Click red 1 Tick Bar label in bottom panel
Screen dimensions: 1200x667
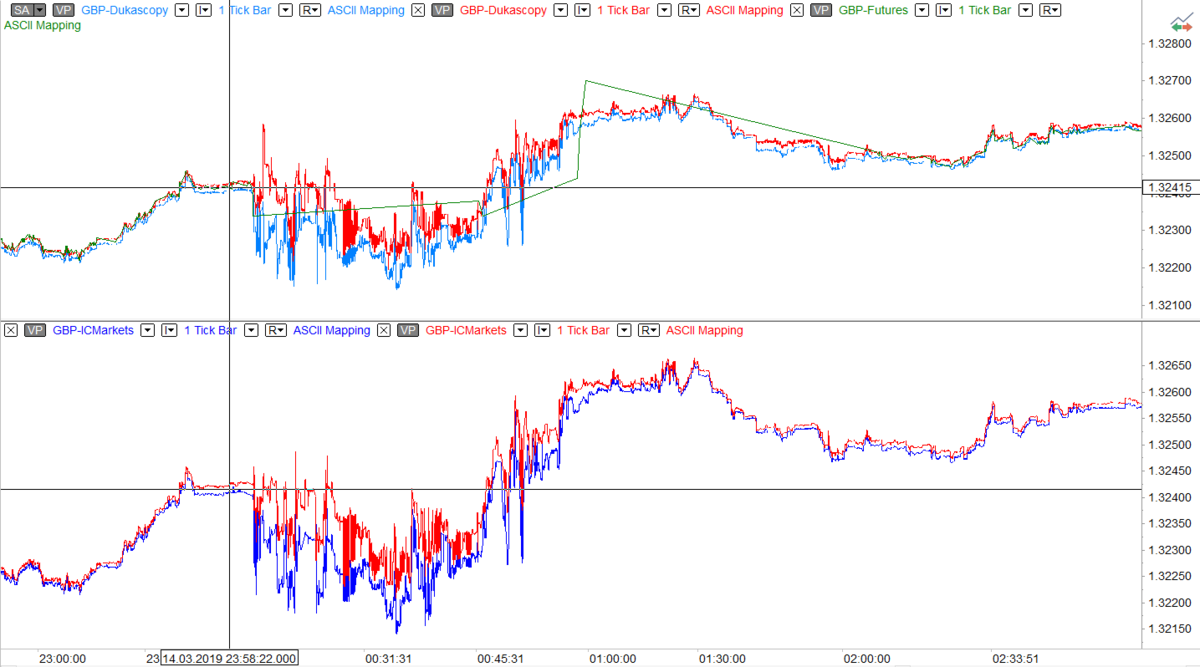[x=584, y=330]
